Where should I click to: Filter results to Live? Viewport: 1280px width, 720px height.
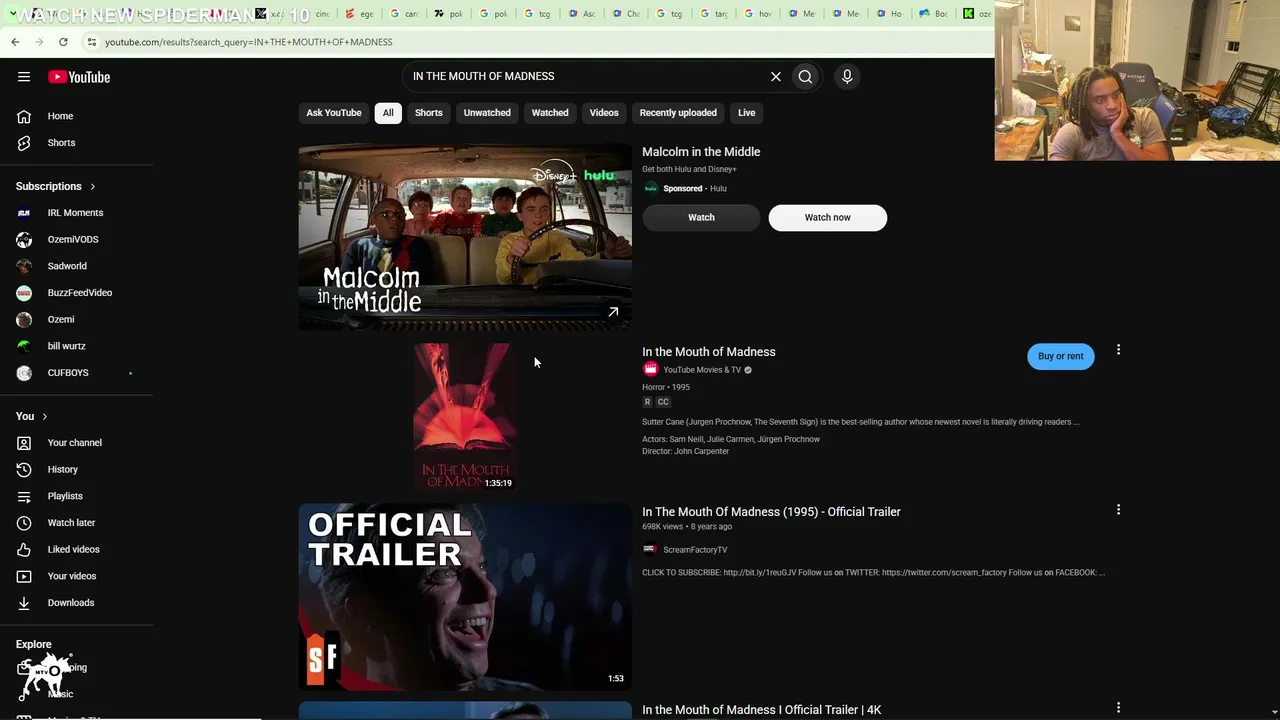pos(747,113)
